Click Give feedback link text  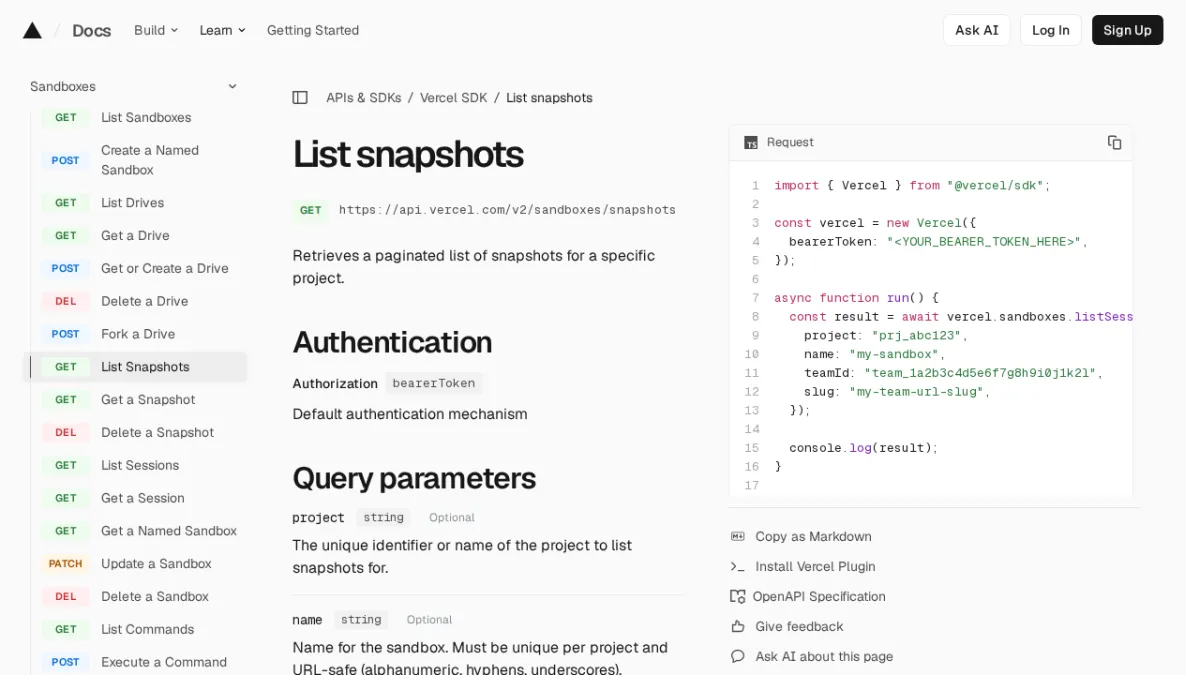tap(800, 627)
